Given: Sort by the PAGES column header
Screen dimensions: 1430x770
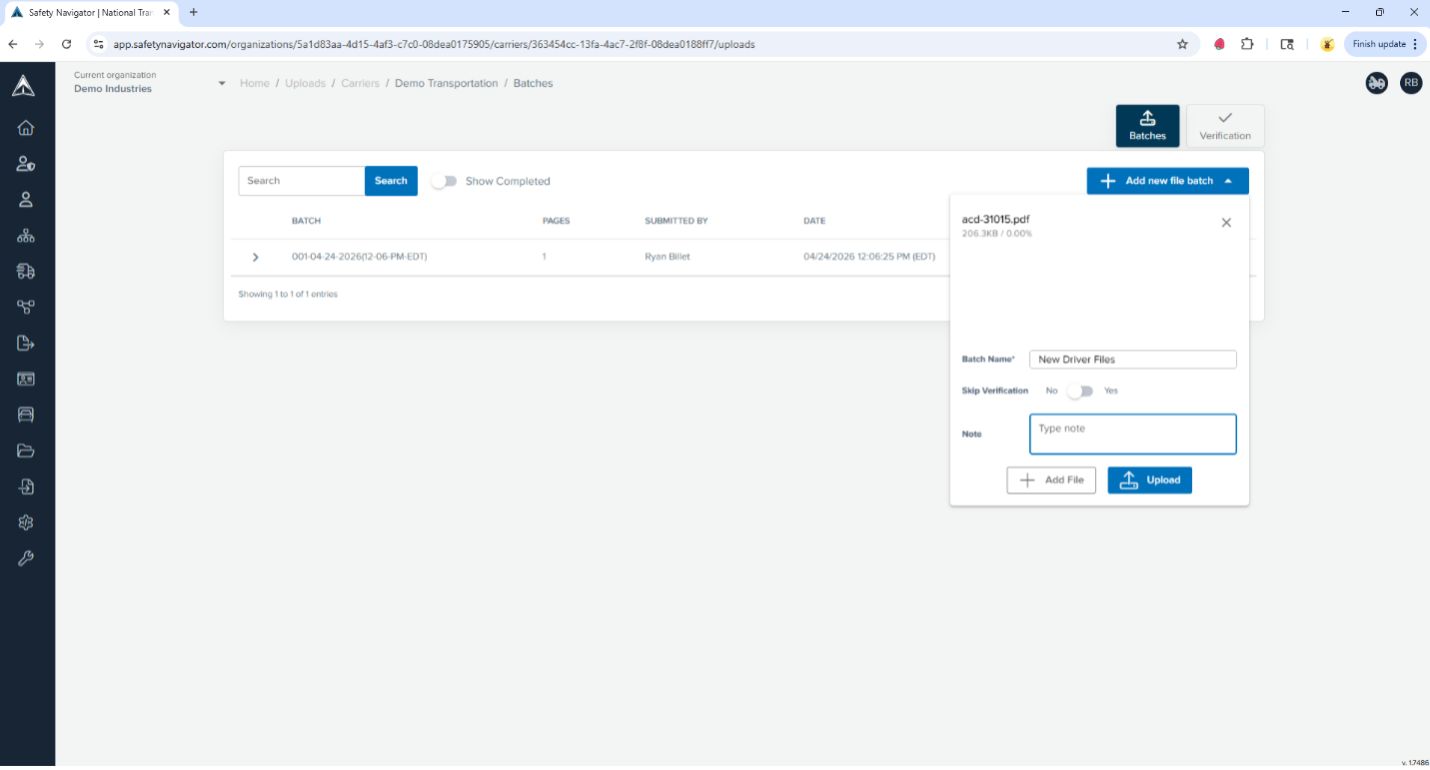Looking at the screenshot, I should point(556,221).
